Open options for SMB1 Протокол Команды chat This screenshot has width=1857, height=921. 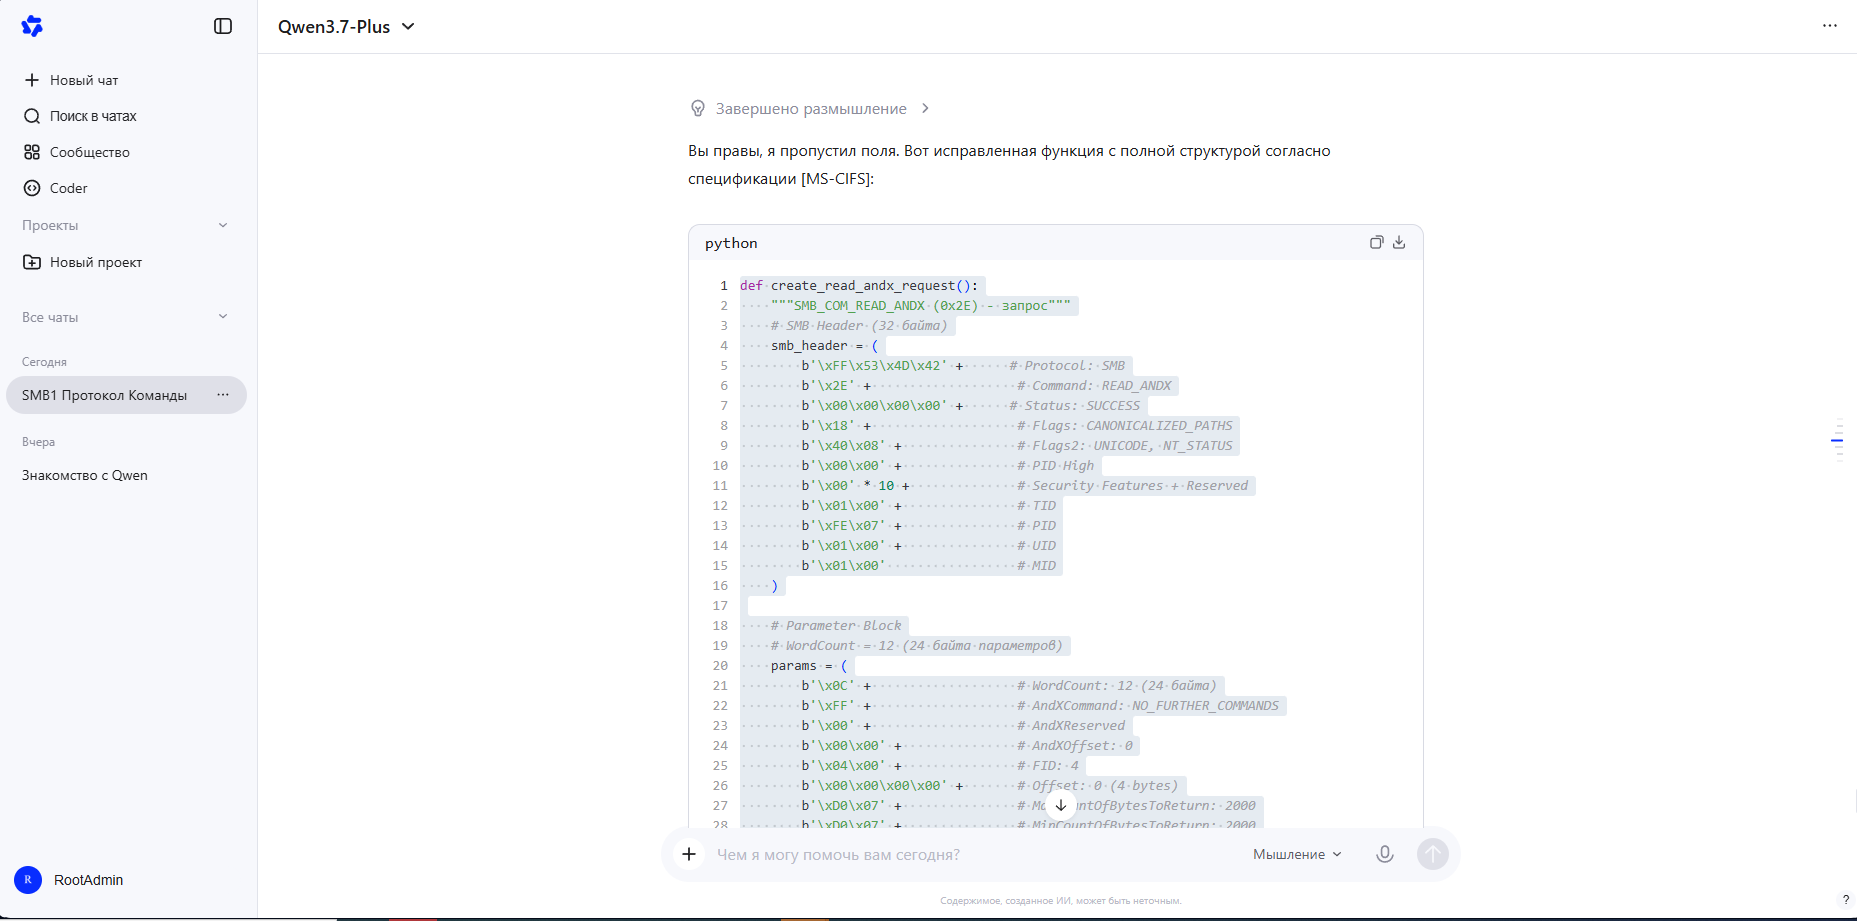(223, 395)
